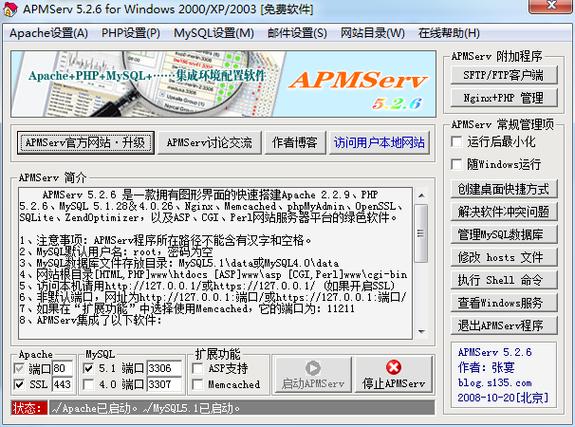Launch the SFTP/FTP客户端 program

coord(504,75)
